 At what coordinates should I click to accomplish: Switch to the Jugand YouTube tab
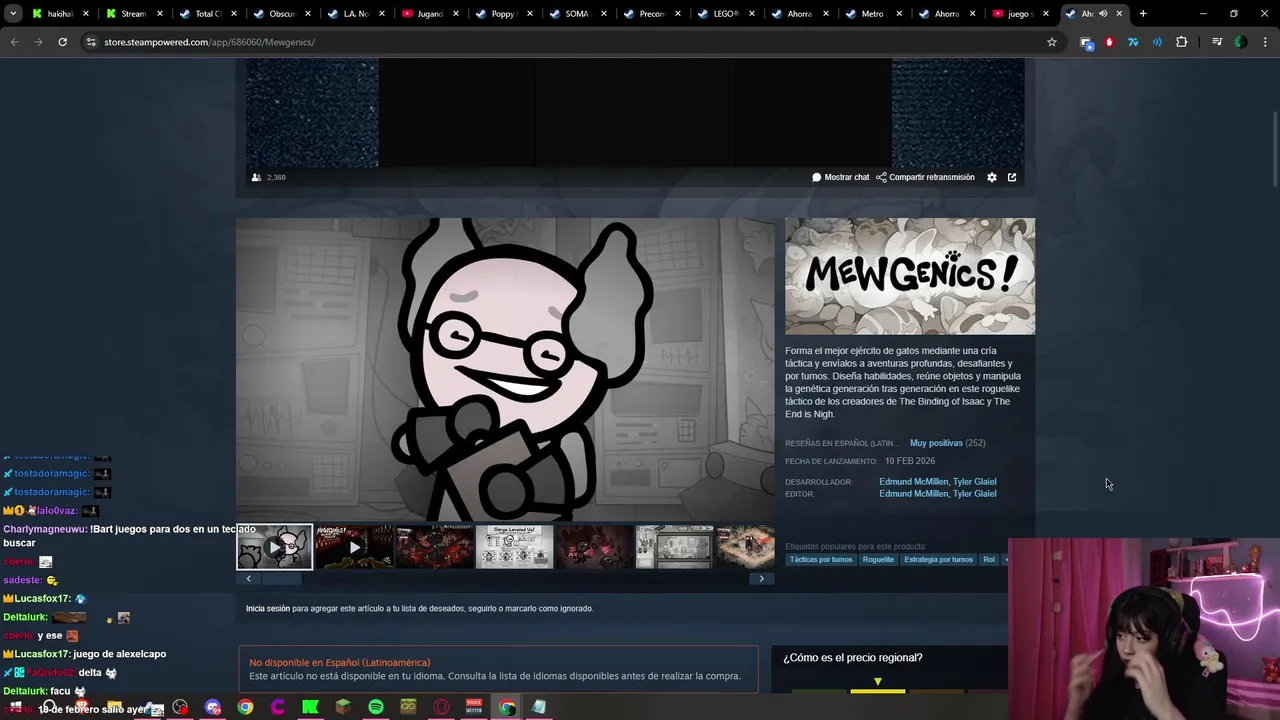[429, 14]
